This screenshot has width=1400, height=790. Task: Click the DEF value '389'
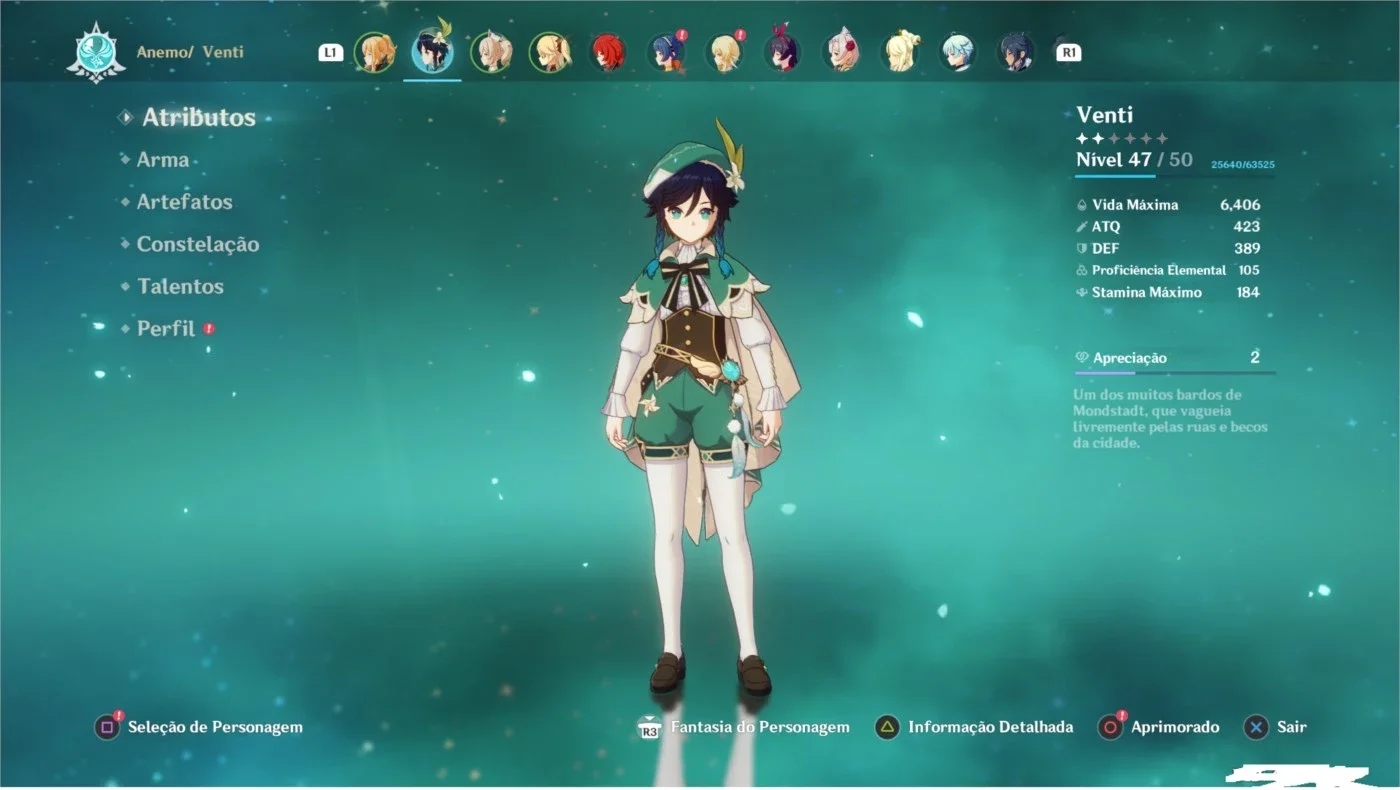[x=1247, y=249]
